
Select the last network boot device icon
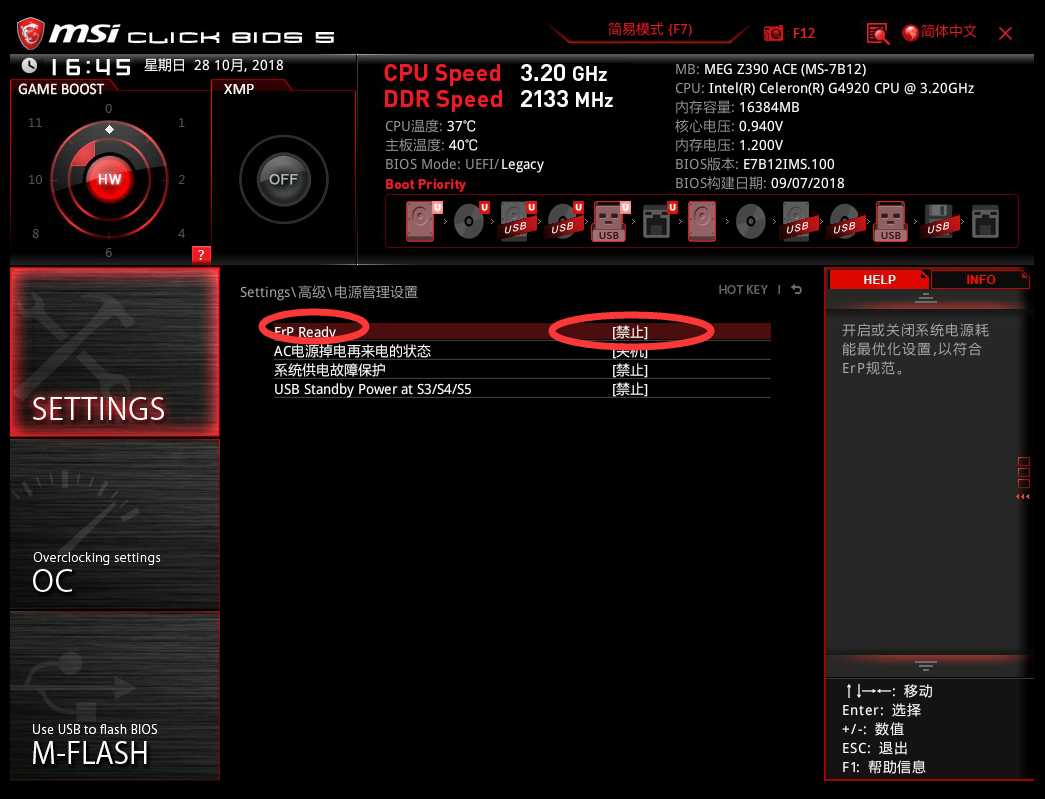pos(985,222)
